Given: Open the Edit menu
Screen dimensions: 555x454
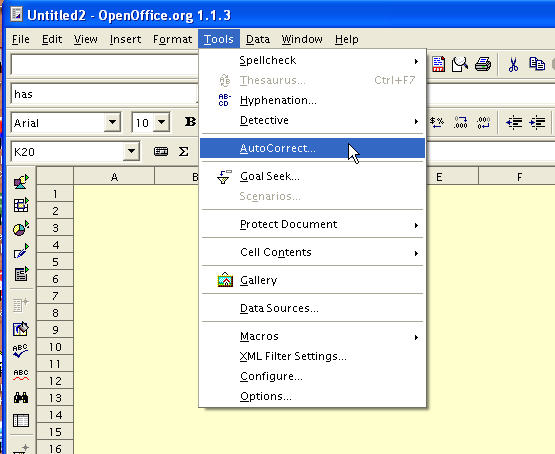Looking at the screenshot, I should tap(52, 39).
